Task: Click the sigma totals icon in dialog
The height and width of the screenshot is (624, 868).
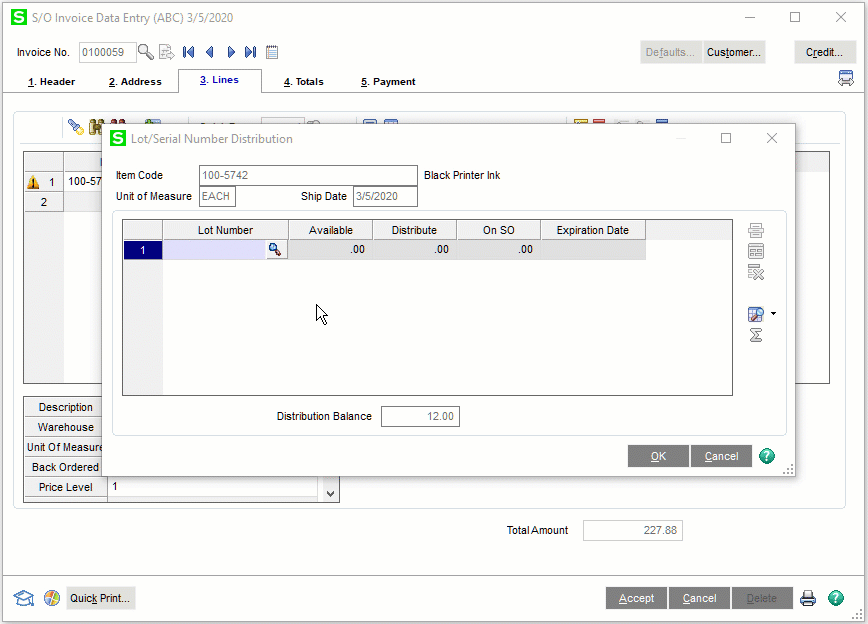Action: click(756, 335)
